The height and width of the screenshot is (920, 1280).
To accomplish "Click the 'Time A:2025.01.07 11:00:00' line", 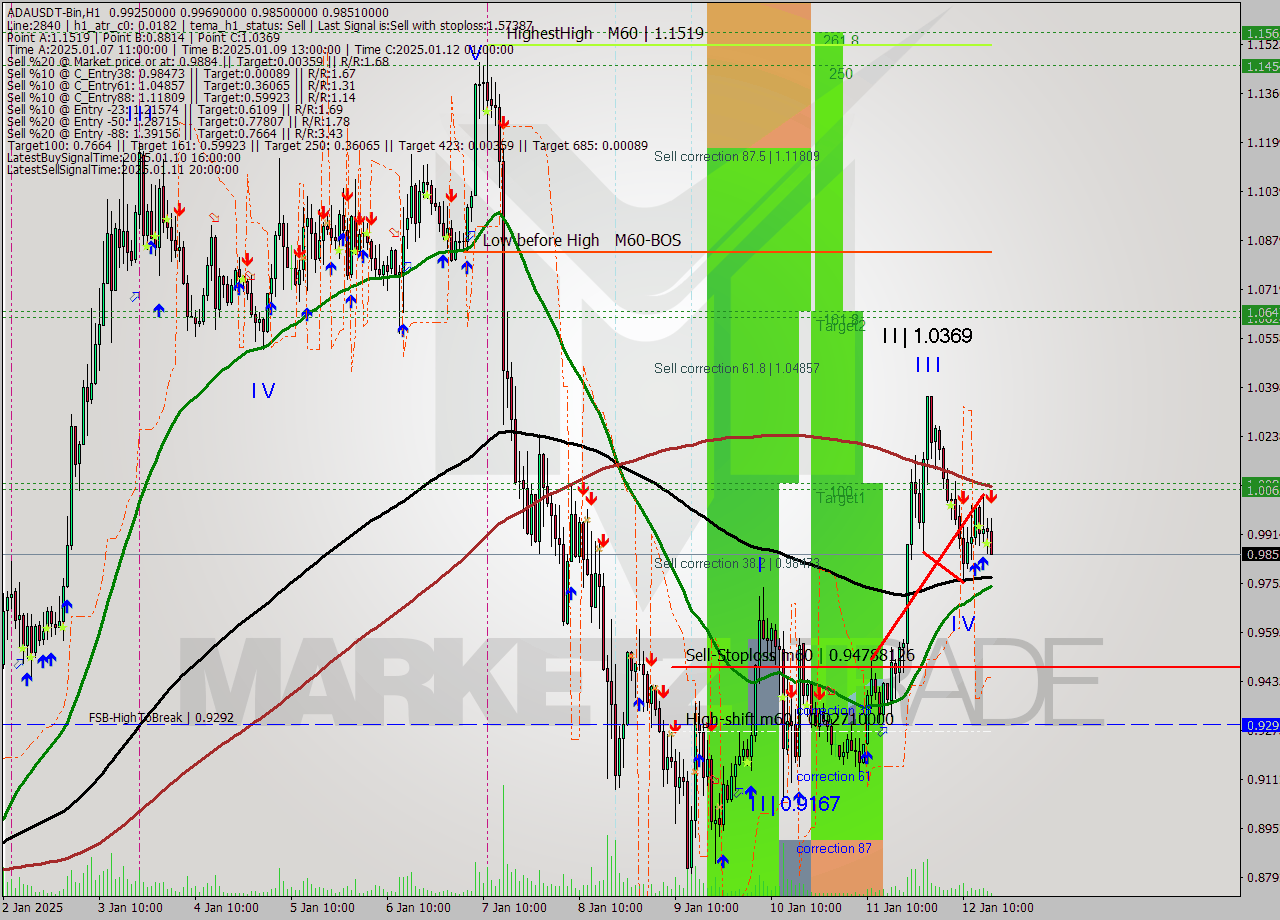I will coord(259,49).
